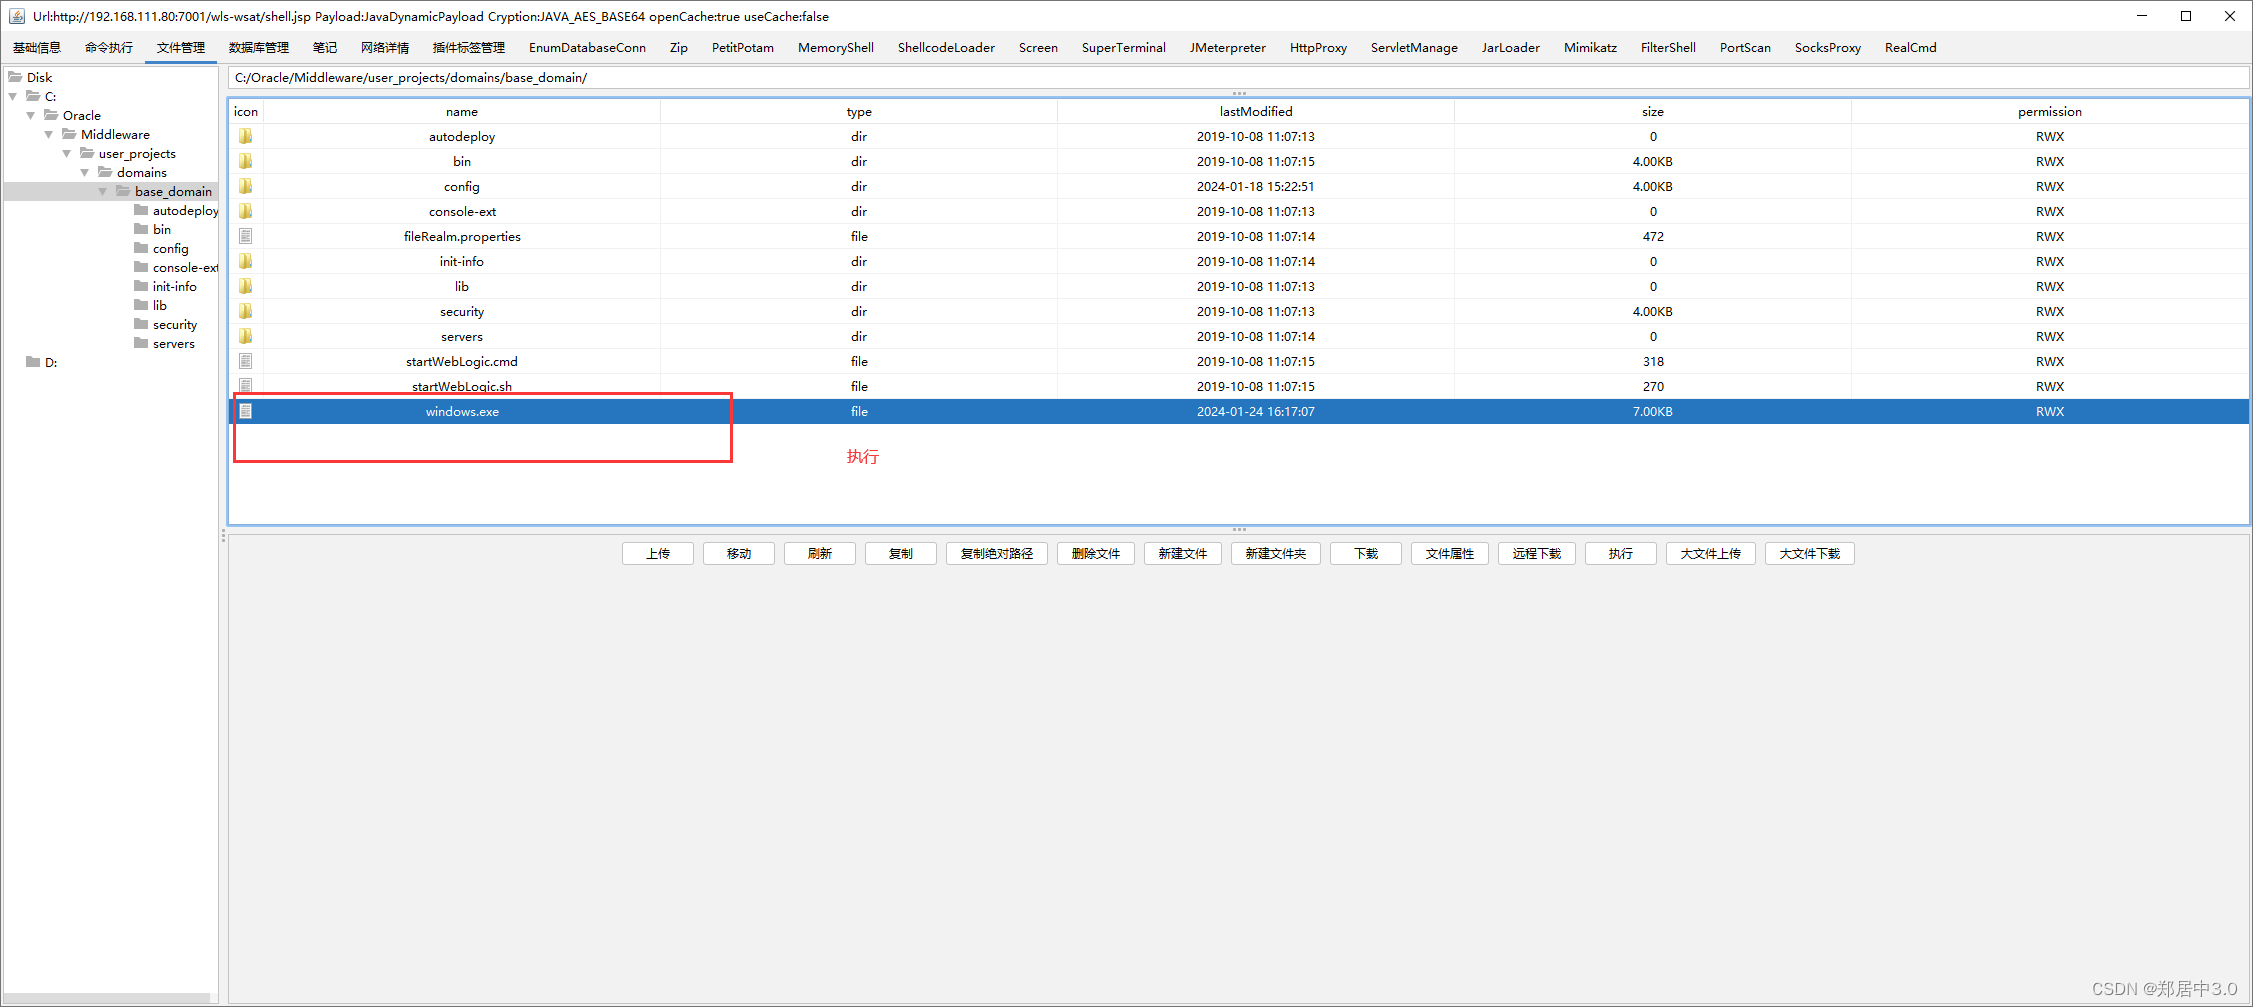The image size is (2253, 1007).
Task: Click the autodeploy folder icon in file table
Action: pyautogui.click(x=245, y=136)
